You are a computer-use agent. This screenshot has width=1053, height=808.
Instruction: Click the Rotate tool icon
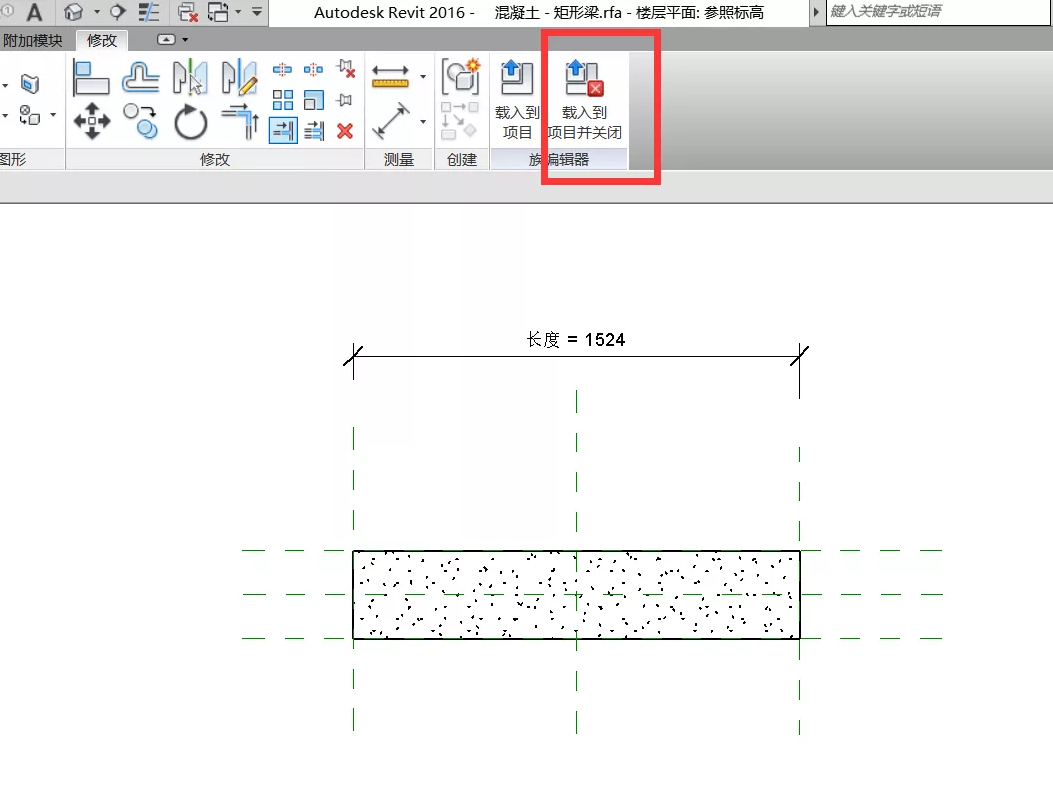[x=190, y=123]
